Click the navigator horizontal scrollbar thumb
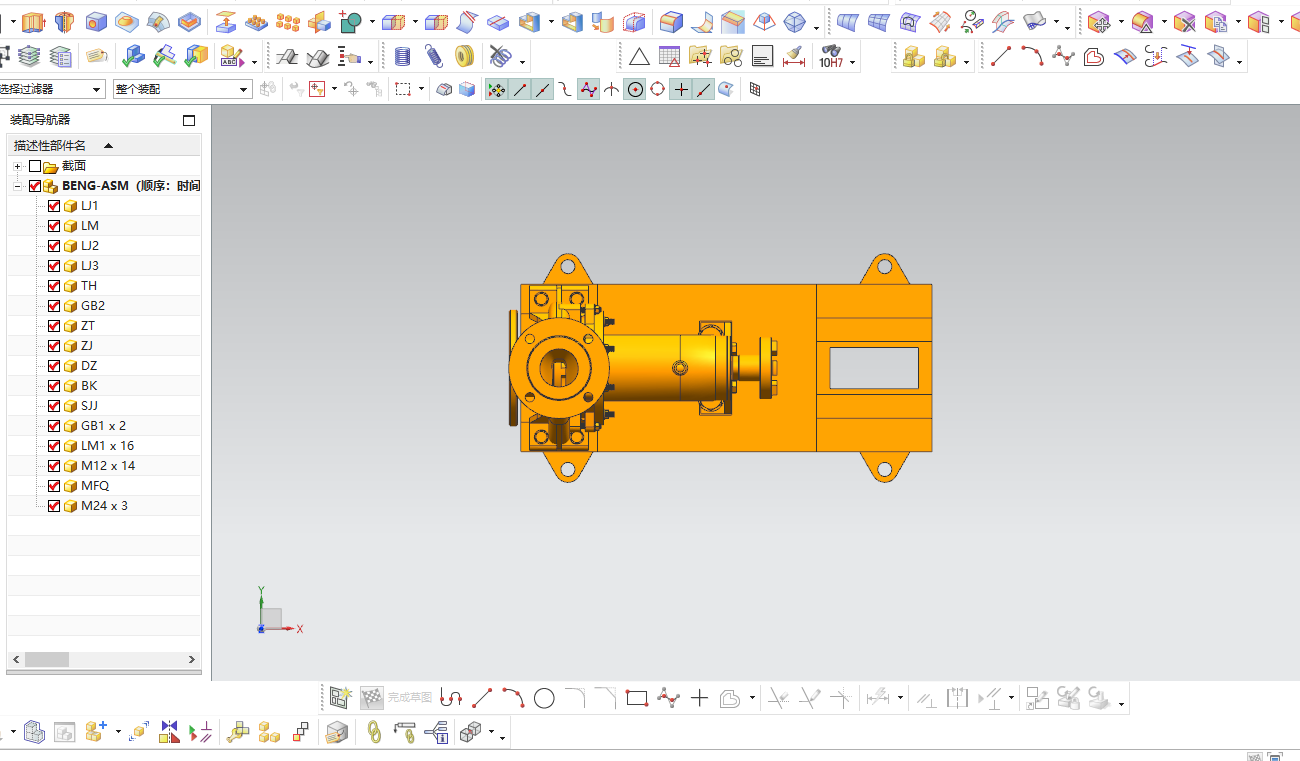This screenshot has width=1300, height=761. (47, 660)
